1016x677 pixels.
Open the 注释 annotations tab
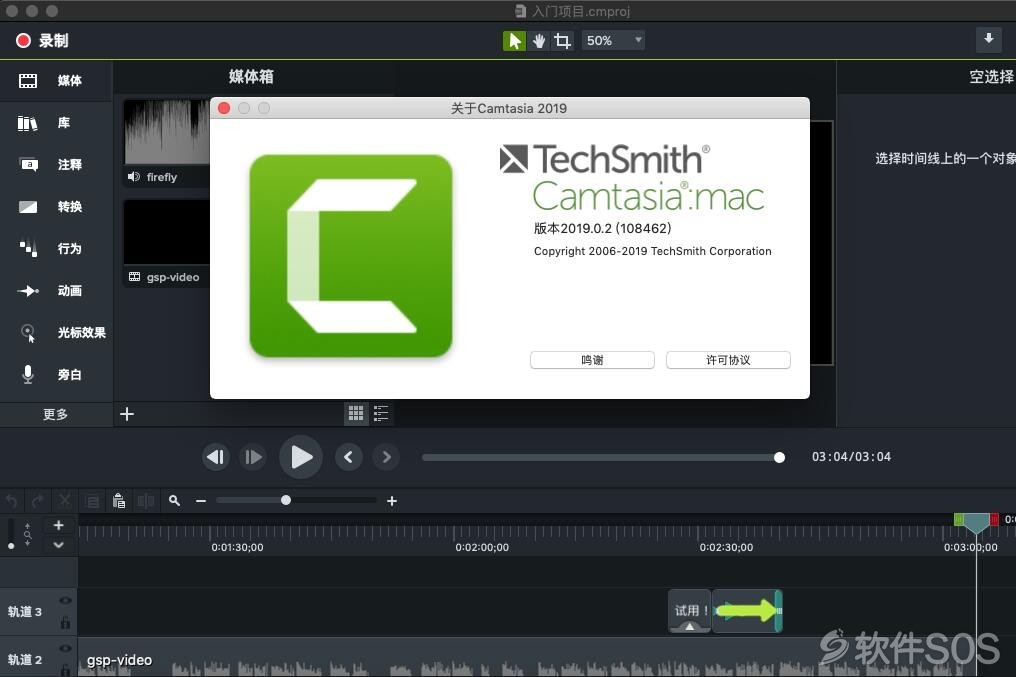tap(56, 165)
